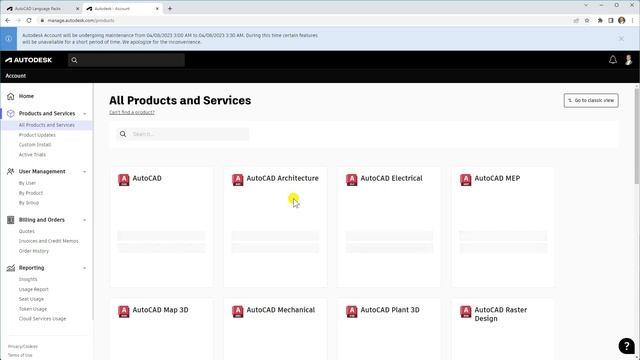The height and width of the screenshot is (360, 640).
Task: Collapse Reporting section chevron
Action: click(85, 268)
